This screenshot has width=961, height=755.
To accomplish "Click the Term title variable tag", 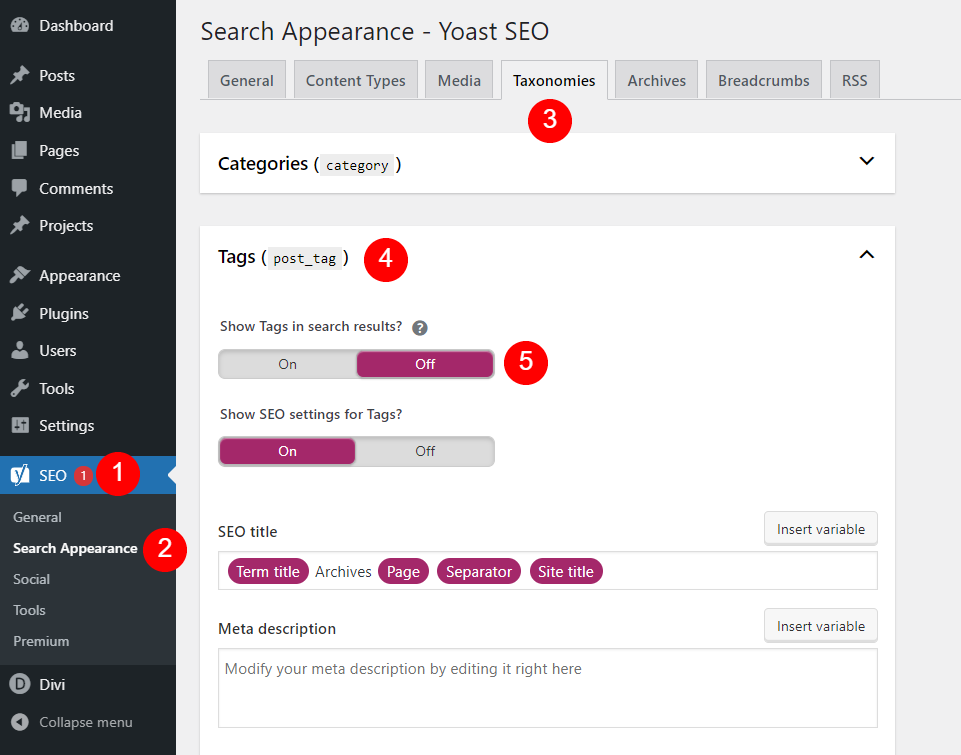I will tap(268, 571).
